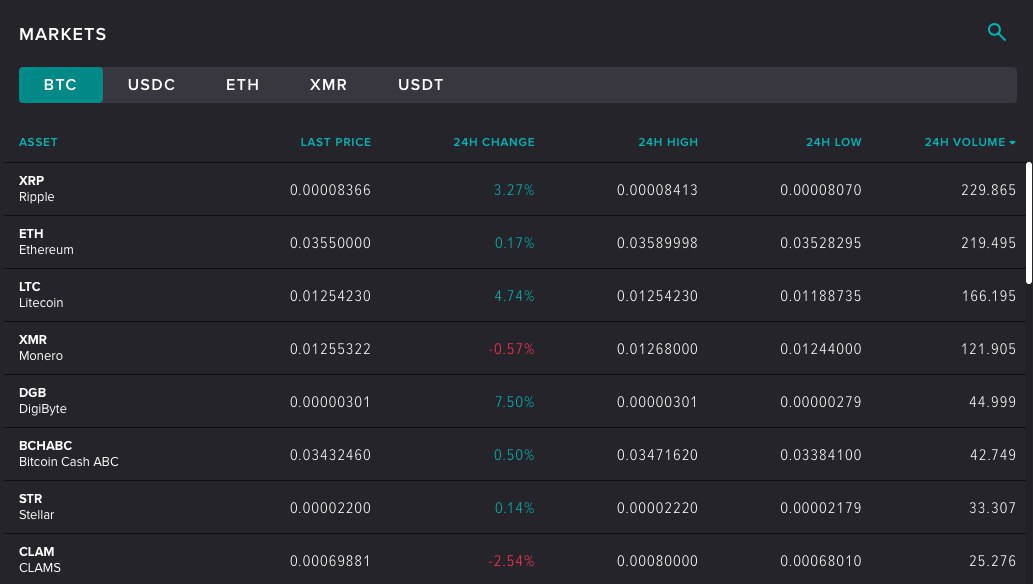Image resolution: width=1033 pixels, height=584 pixels.
Task: Sort by the LAST PRICE column header
Action: pos(335,142)
